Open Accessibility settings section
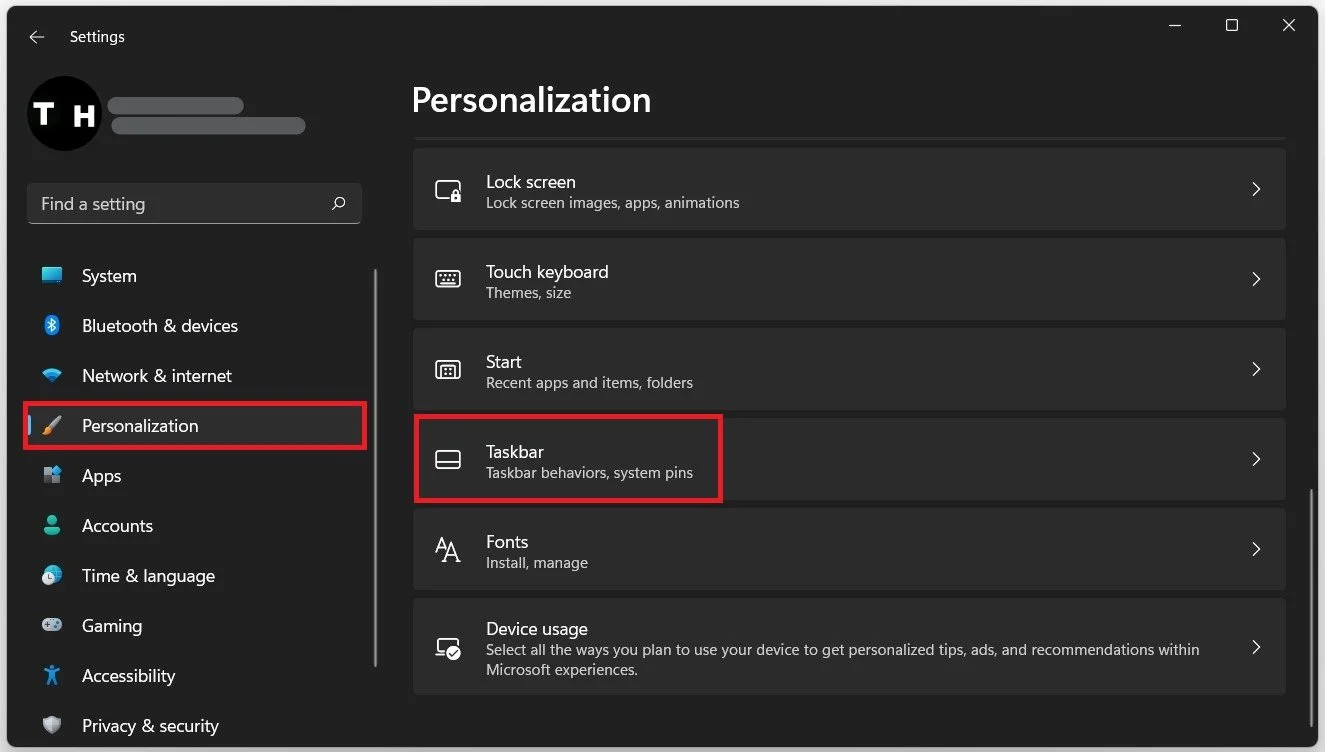This screenshot has width=1325, height=752. point(195,676)
